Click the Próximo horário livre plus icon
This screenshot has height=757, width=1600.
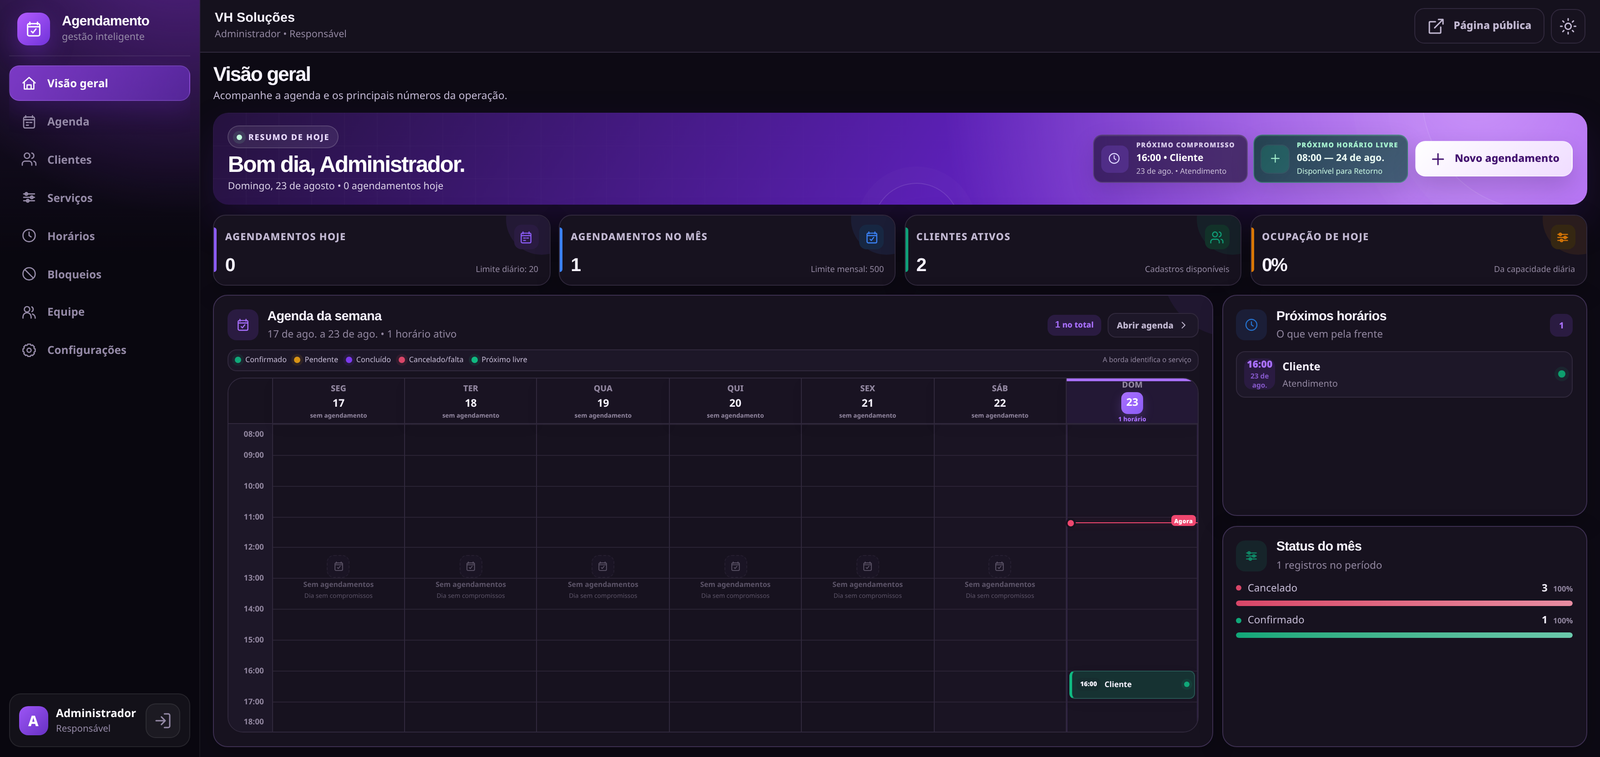tap(1275, 158)
